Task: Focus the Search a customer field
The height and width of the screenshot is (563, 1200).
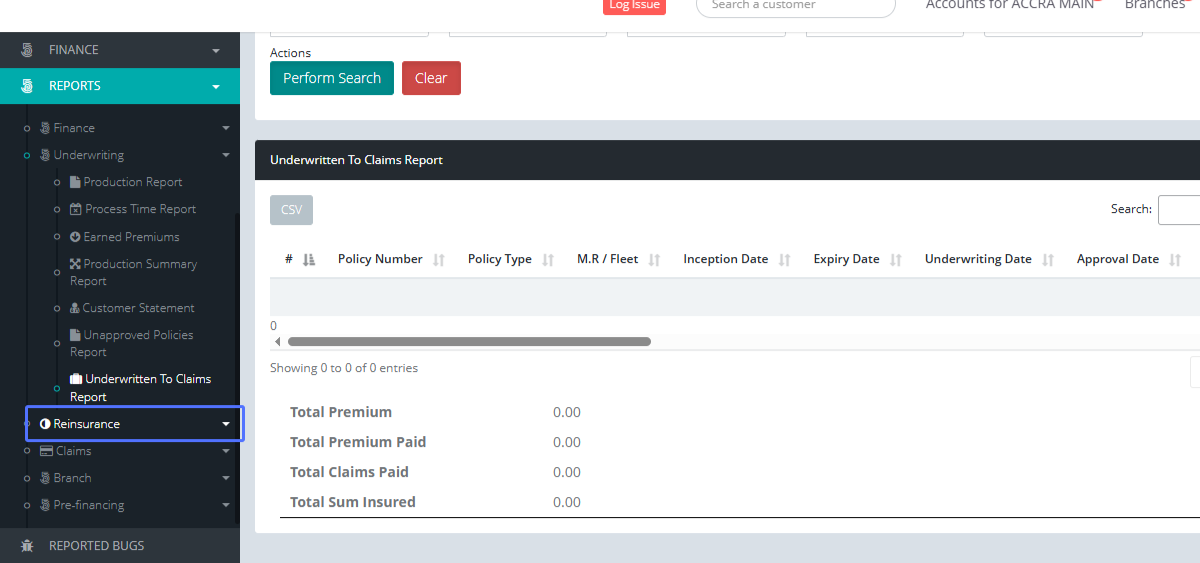Action: (795, 6)
